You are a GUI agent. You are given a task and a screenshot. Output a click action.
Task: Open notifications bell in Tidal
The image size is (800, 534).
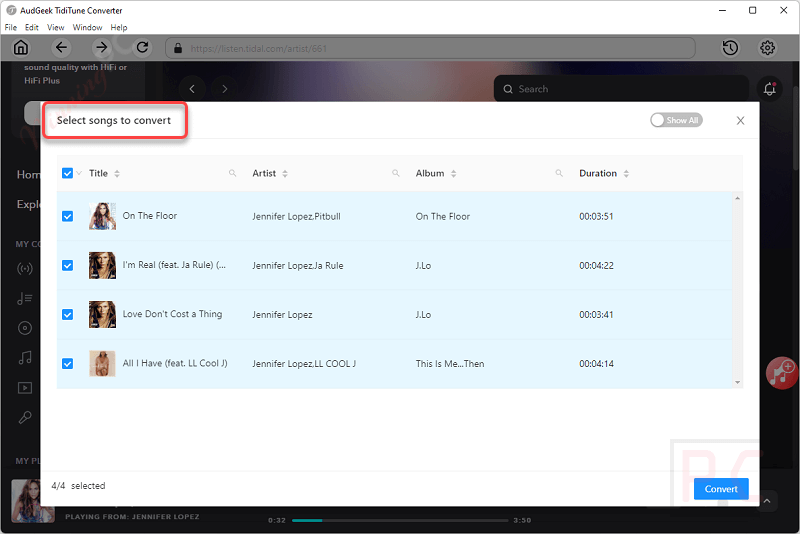click(769, 89)
